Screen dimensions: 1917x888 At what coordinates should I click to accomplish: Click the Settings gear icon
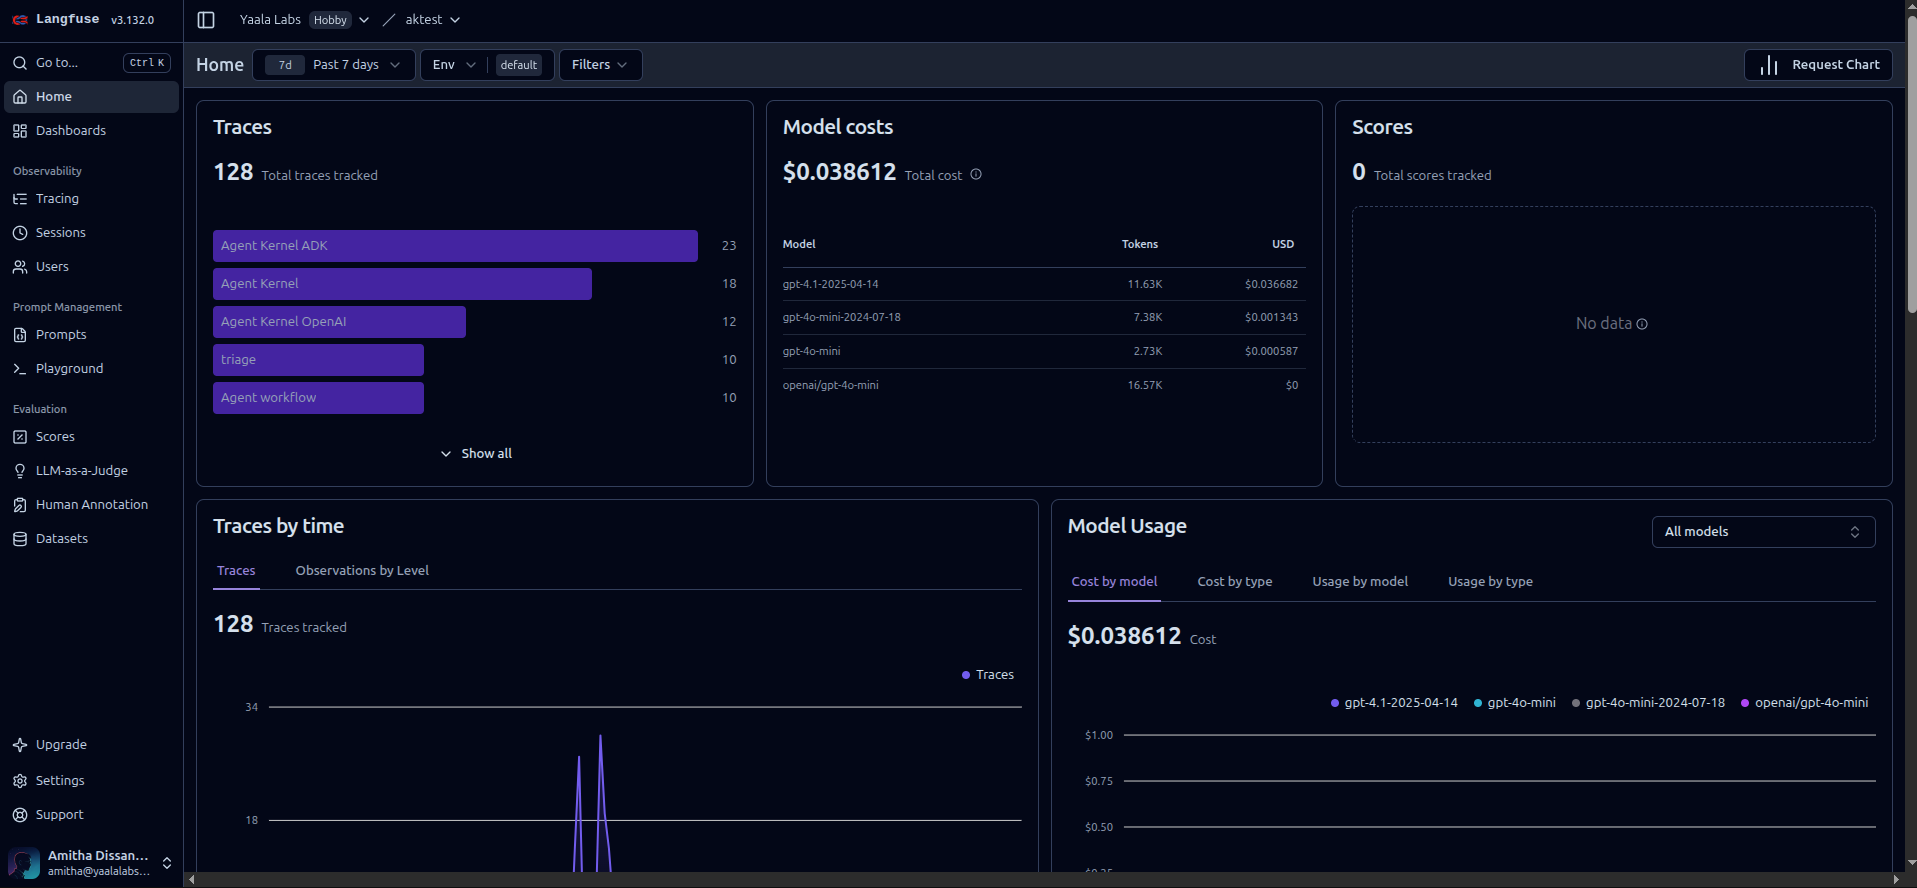(x=20, y=781)
